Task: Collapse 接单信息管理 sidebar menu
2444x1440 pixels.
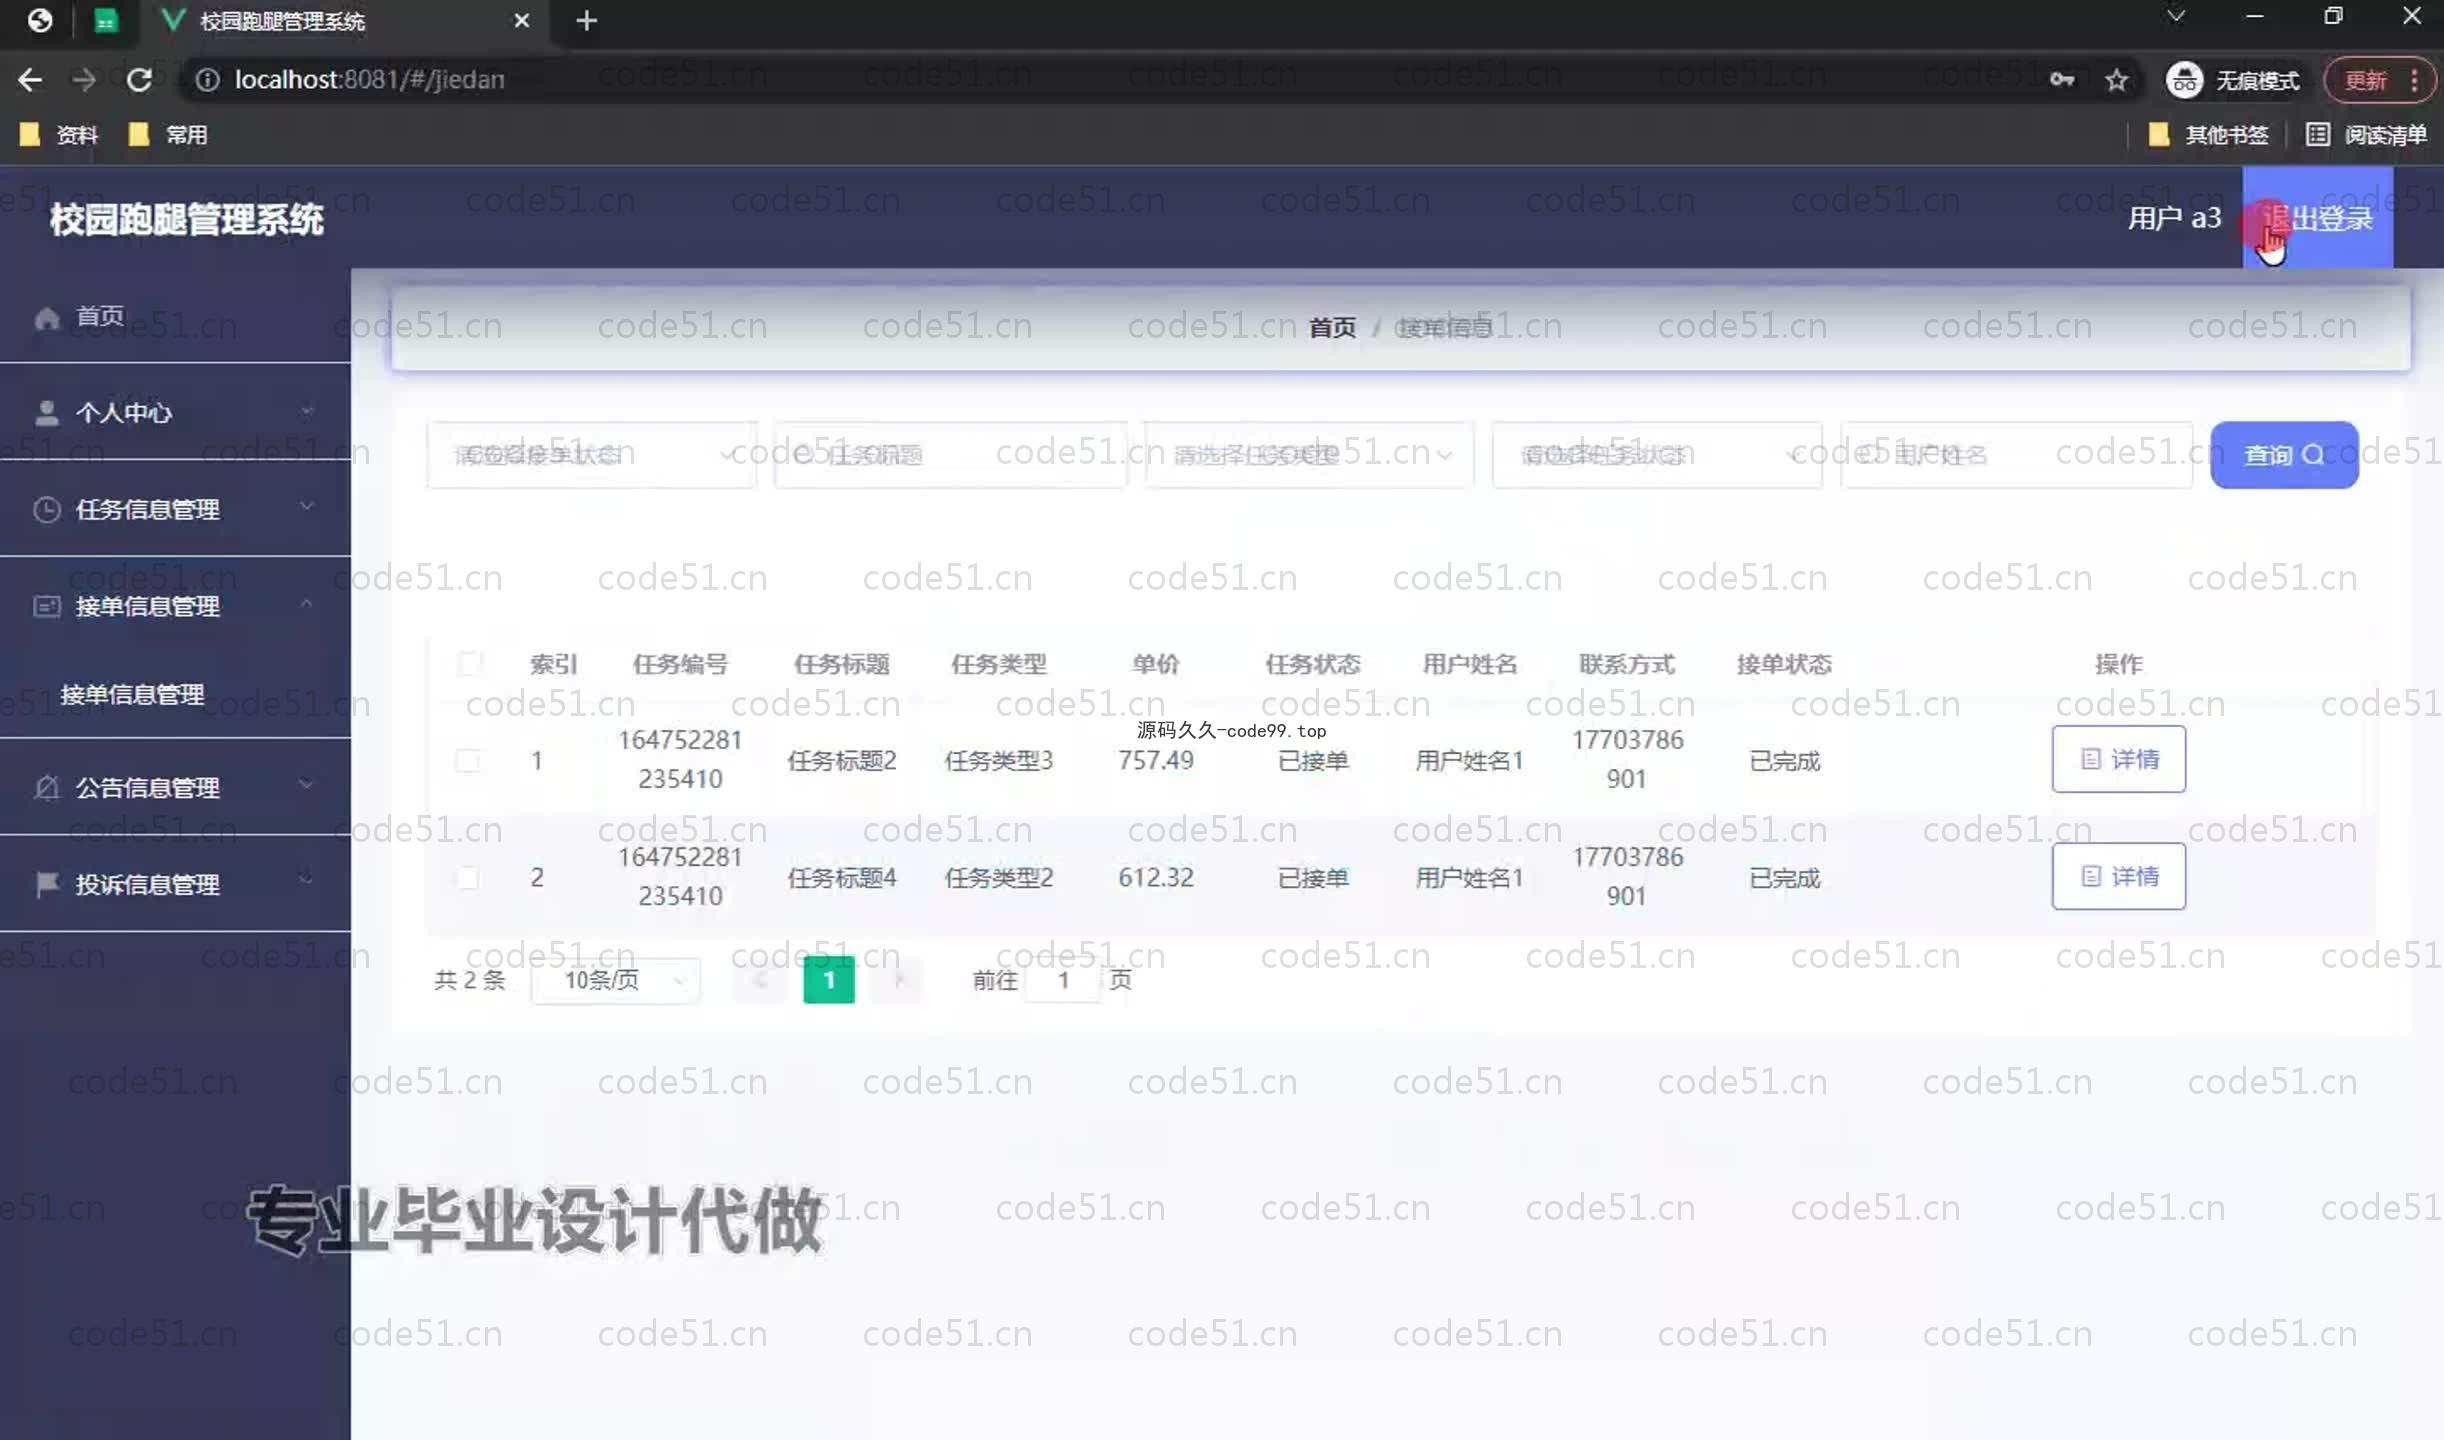Action: 175,606
